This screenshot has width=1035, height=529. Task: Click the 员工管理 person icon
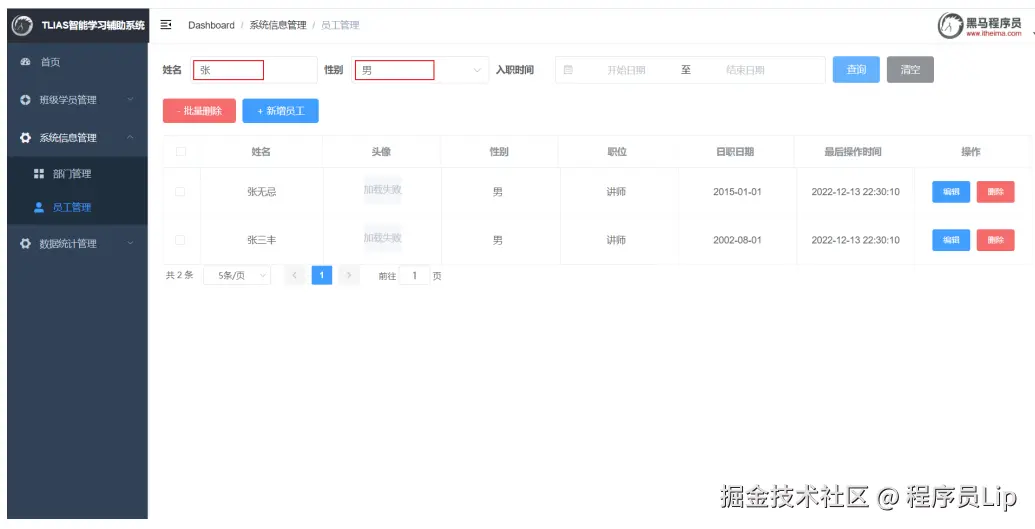tap(39, 207)
